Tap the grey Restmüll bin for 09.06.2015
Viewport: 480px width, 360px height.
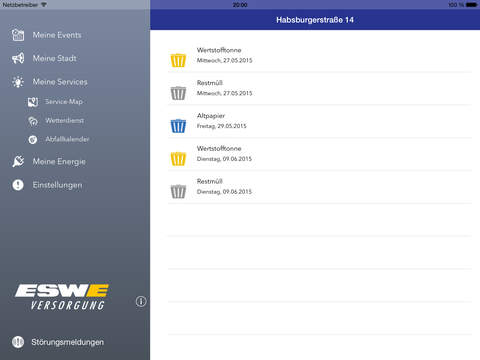click(178, 191)
